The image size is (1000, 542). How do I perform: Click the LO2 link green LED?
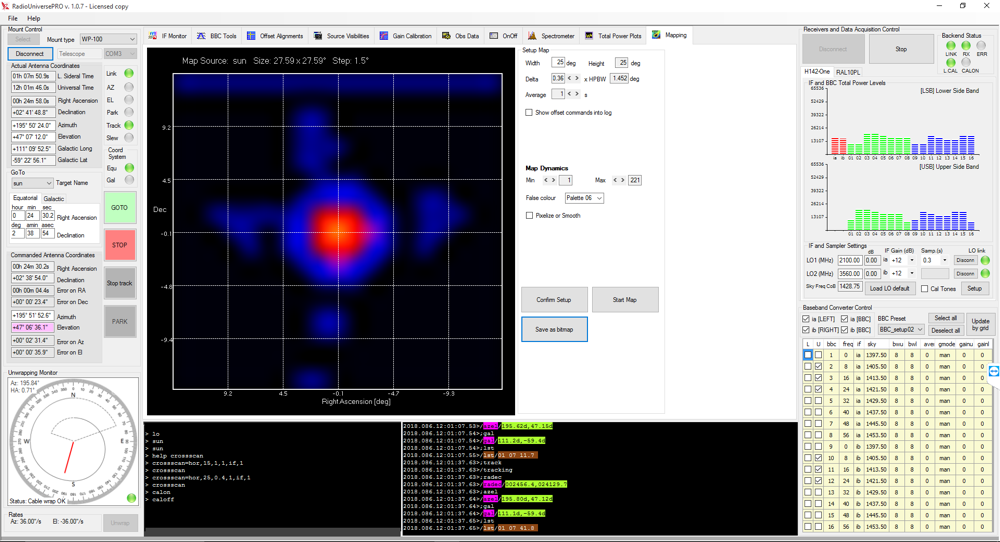point(985,274)
